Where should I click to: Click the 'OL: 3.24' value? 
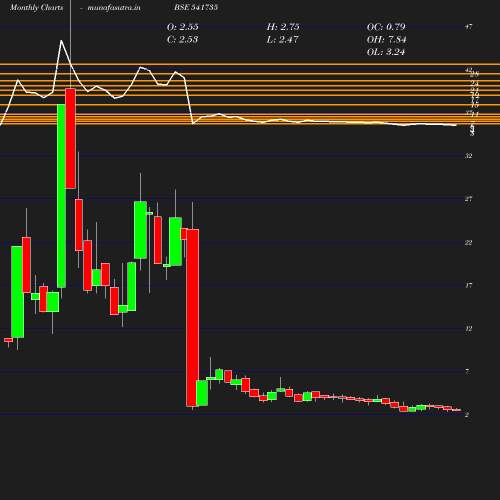[386, 52]
